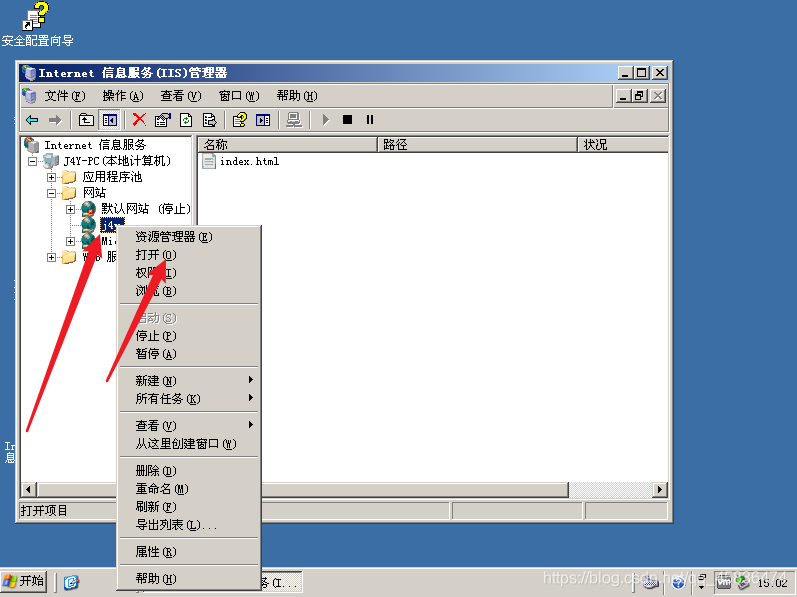The width and height of the screenshot is (797, 597).
Task: Click the horizontal scrollbar right arrow
Action: click(660, 490)
